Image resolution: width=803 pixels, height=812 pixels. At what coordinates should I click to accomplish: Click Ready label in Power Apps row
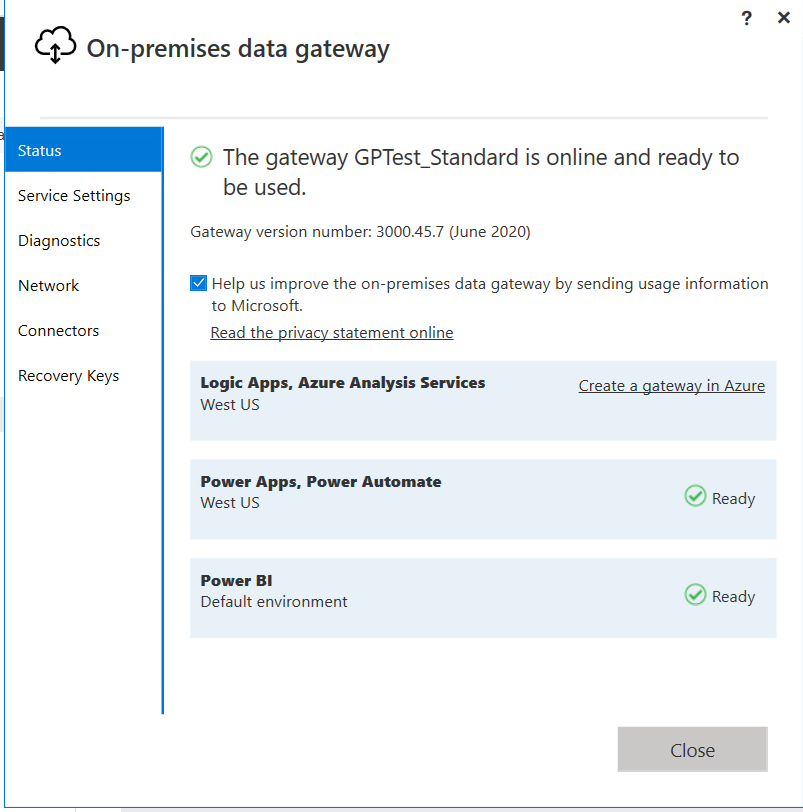click(733, 499)
